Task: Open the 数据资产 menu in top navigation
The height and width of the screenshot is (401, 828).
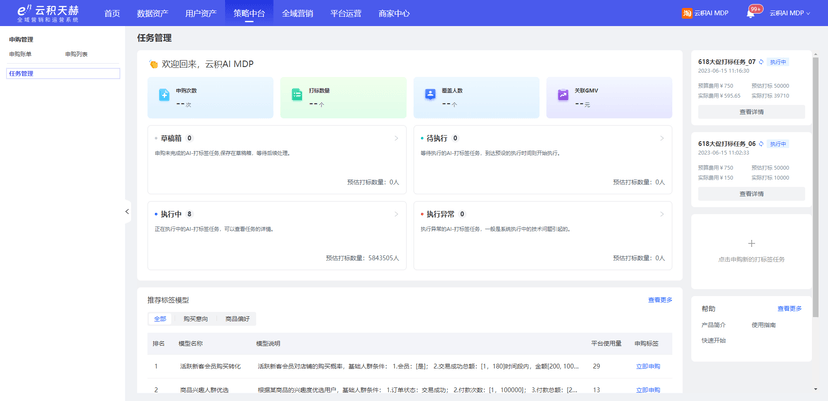Action: click(x=152, y=13)
